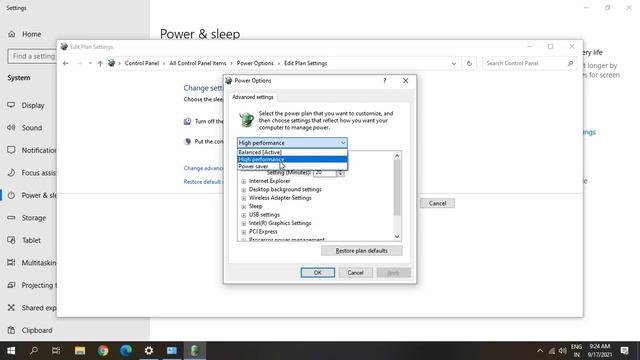The height and width of the screenshot is (360, 640).
Task: Open taskbar Search
Action: [34, 351]
